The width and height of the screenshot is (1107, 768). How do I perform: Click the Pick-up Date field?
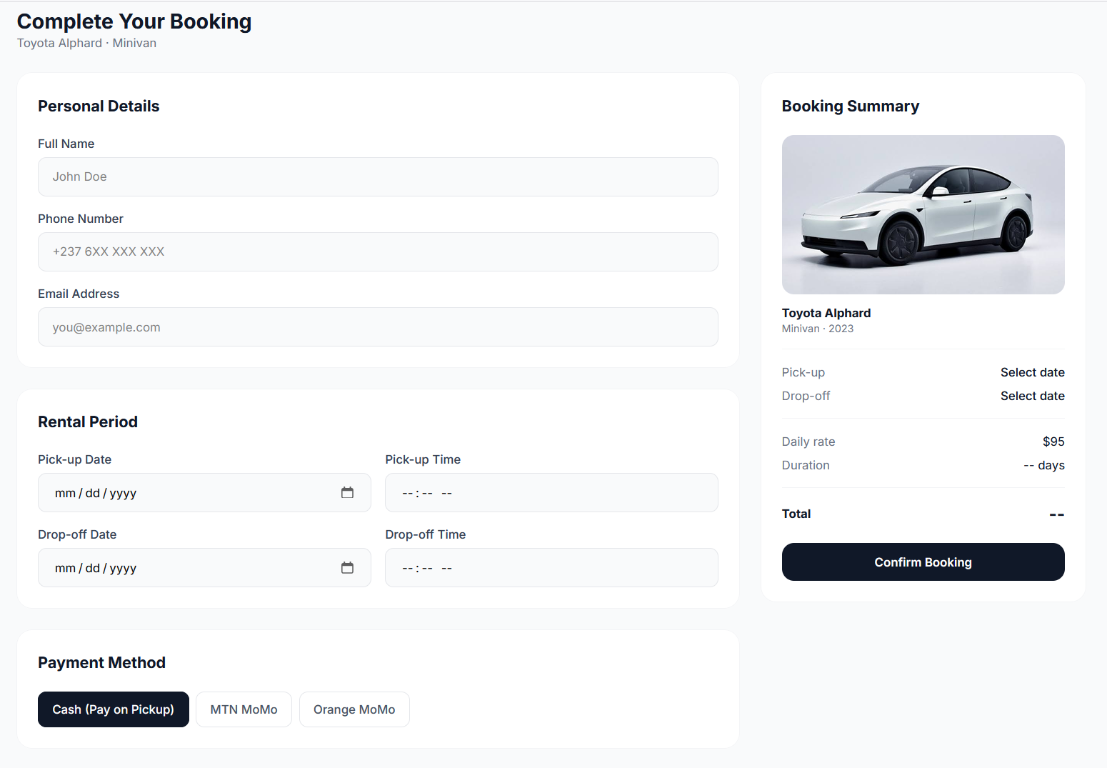[x=204, y=493]
